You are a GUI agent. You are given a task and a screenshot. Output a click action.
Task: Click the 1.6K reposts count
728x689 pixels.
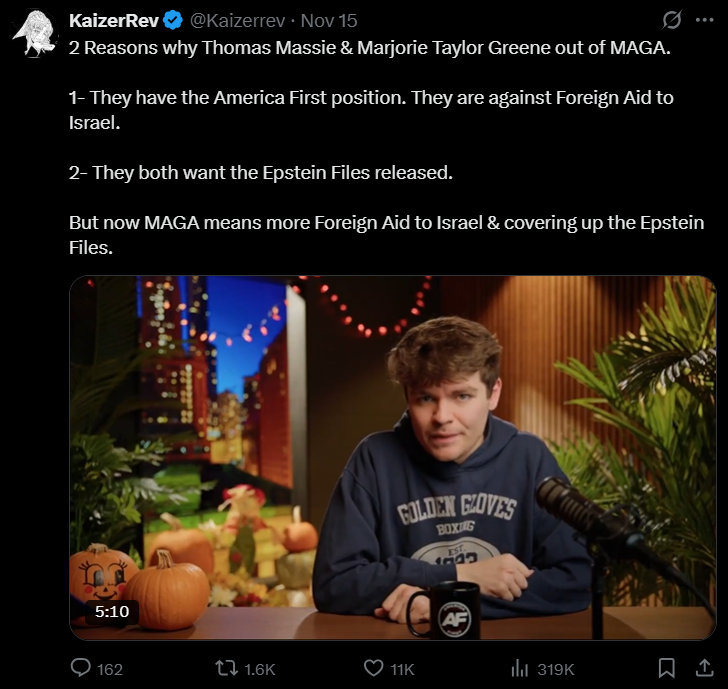pyautogui.click(x=260, y=670)
